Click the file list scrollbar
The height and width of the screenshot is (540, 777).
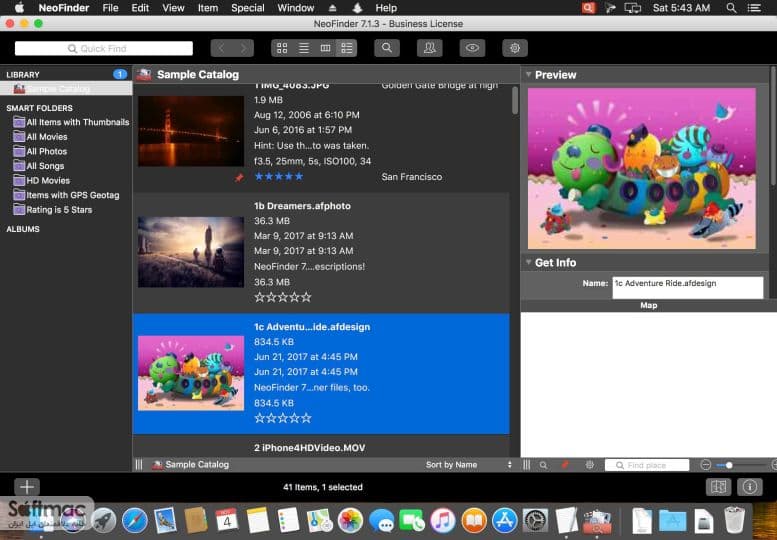pos(515,100)
